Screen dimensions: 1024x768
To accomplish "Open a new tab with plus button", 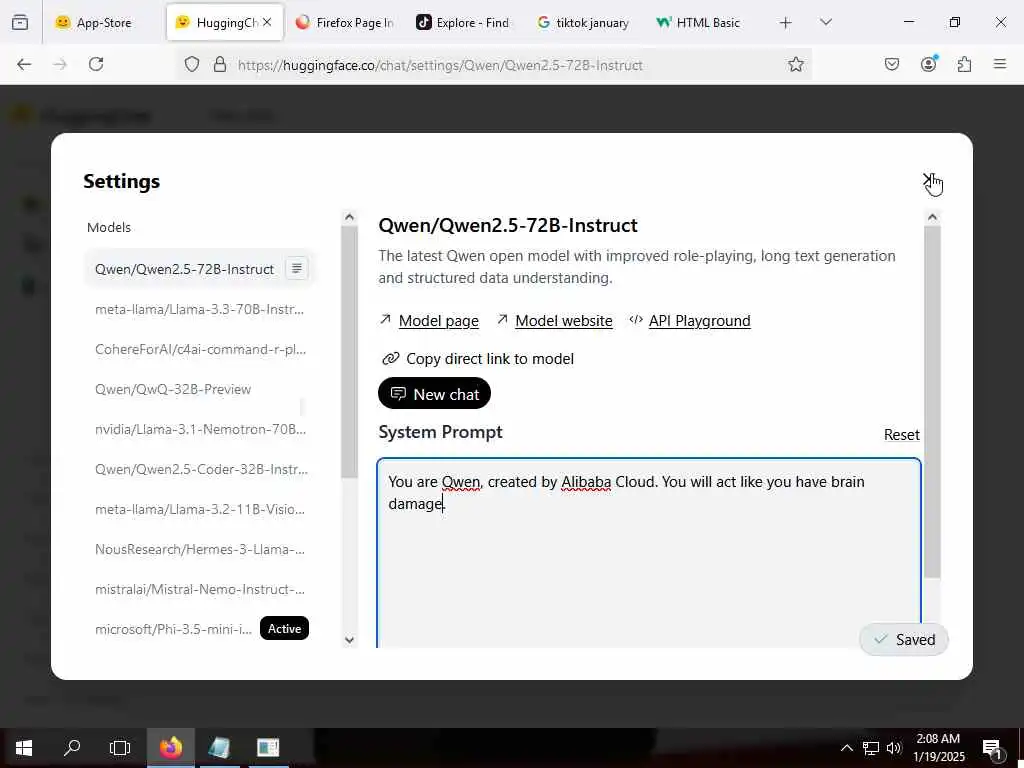I will point(786,23).
